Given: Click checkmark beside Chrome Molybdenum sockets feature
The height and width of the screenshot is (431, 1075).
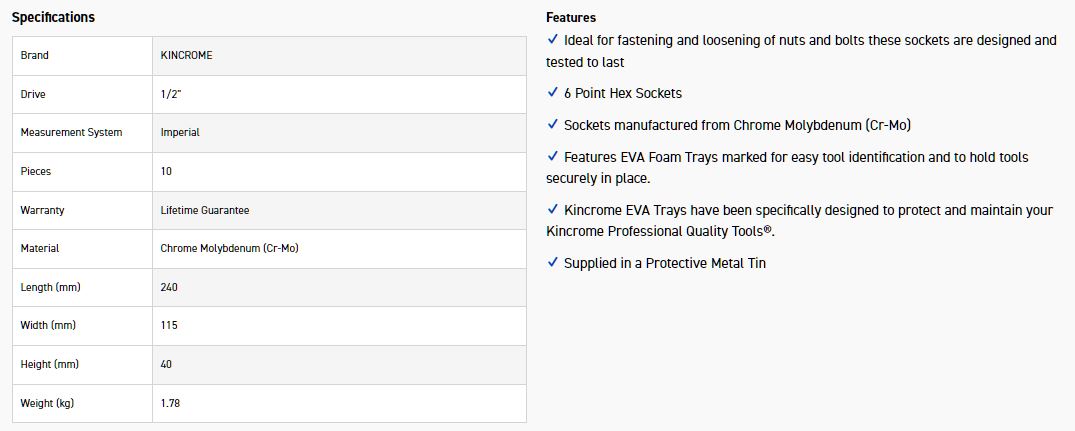Looking at the screenshot, I should 553,124.
